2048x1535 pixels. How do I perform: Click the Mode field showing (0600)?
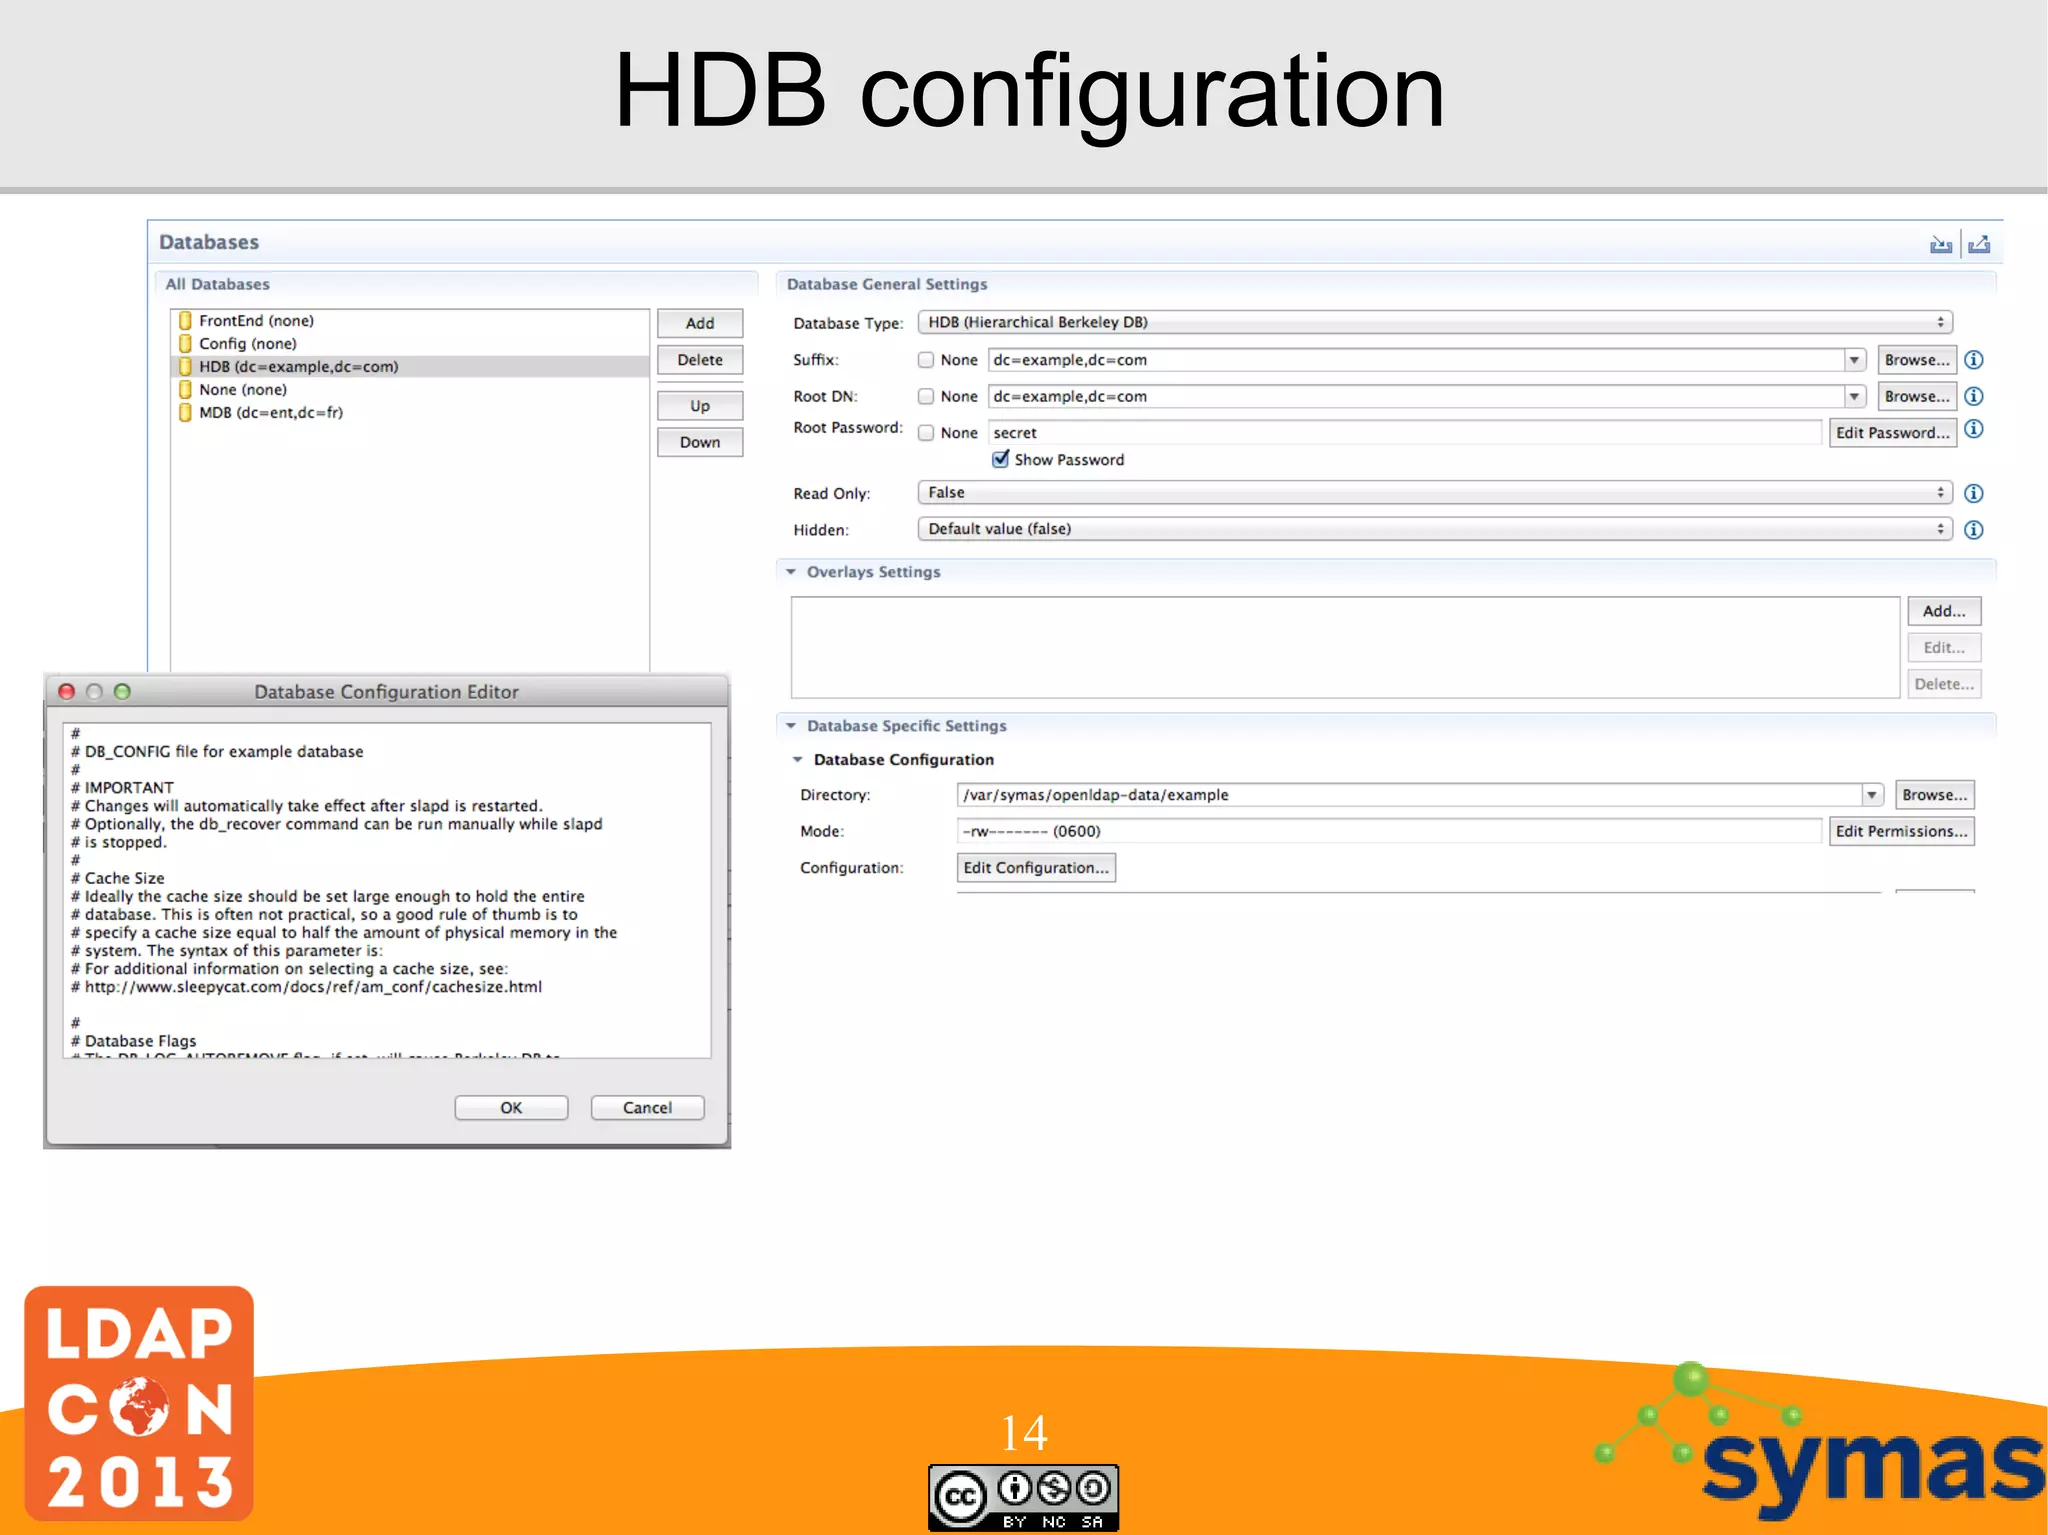(x=1389, y=831)
